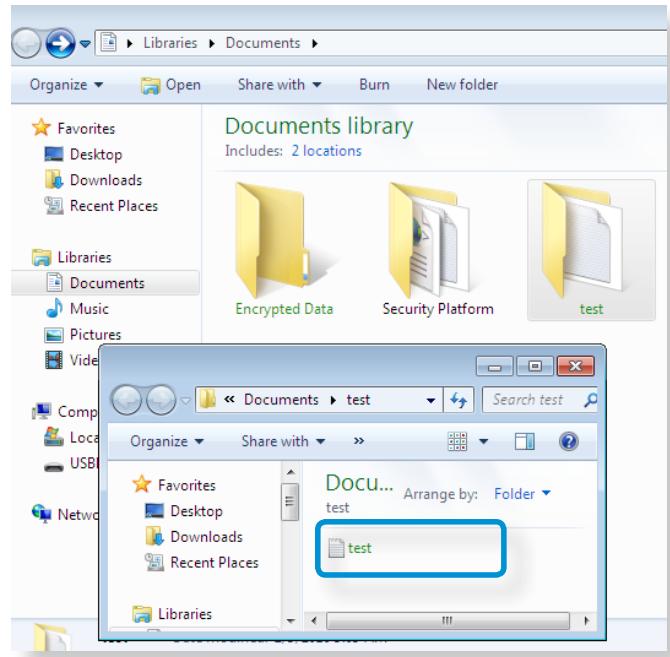Image resolution: width=670 pixels, height=657 pixels.
Task: Open the Pictures library
Action: [83, 334]
